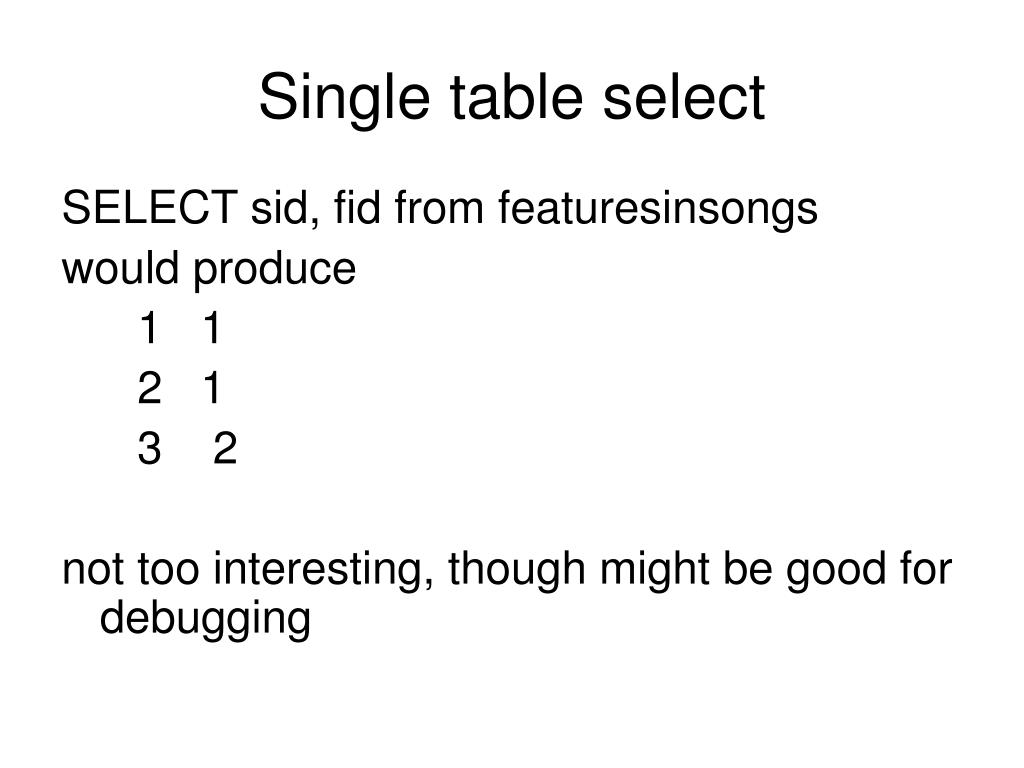Click the word 'interesting,' in the note
The image size is (1024, 768).
[324, 569]
